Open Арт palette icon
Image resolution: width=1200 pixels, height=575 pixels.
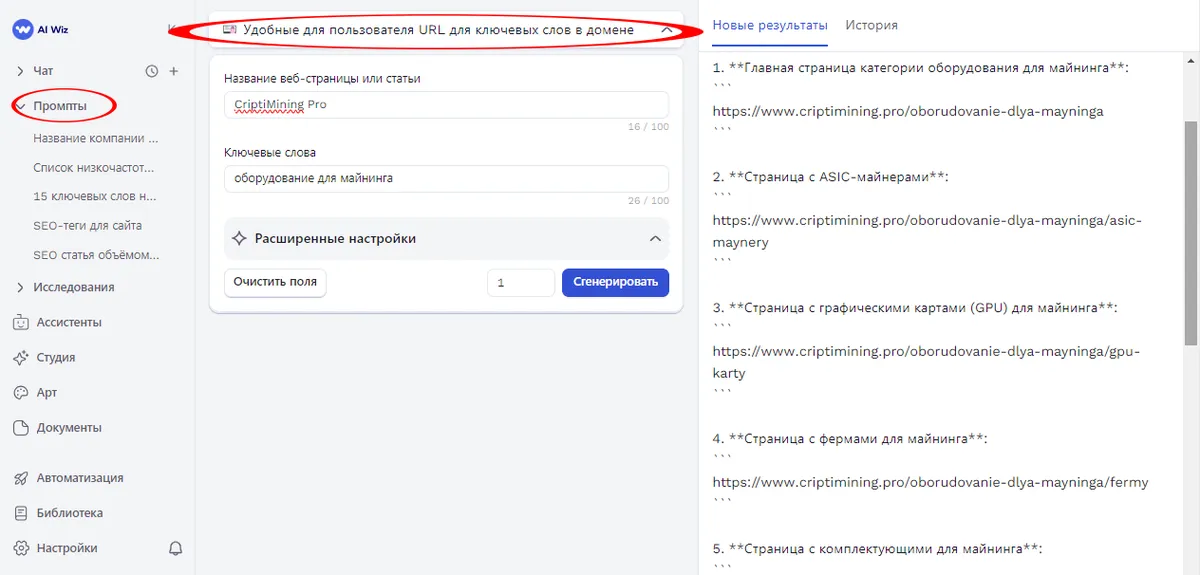(21, 392)
